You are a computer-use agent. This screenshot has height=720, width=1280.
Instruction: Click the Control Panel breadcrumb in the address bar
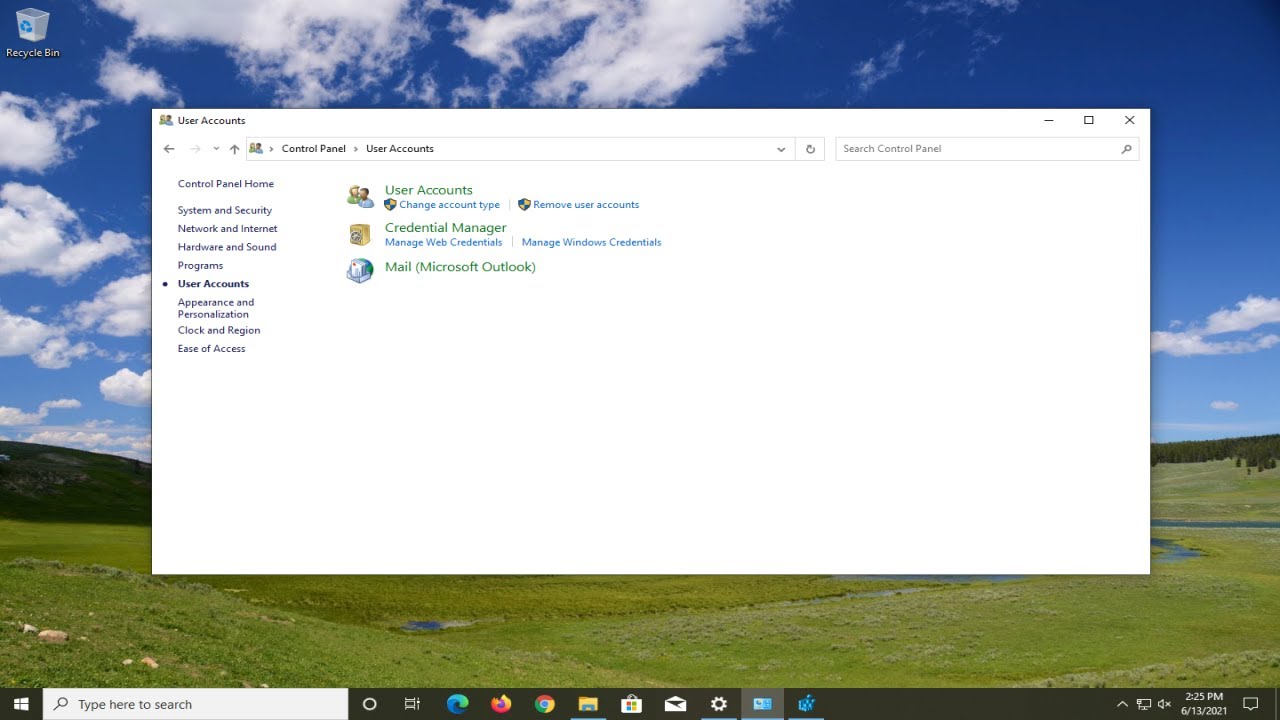313,149
